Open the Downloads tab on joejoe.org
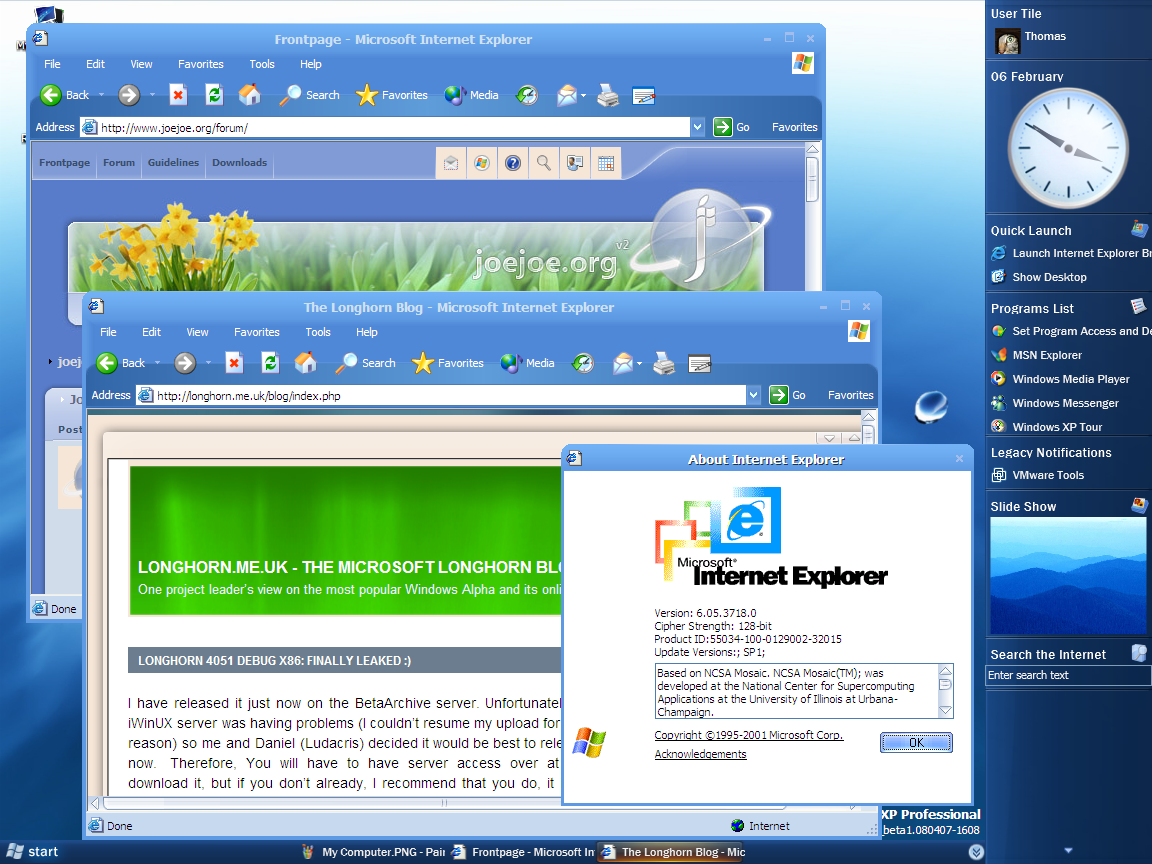Viewport: 1152px width, 864px height. point(240,162)
